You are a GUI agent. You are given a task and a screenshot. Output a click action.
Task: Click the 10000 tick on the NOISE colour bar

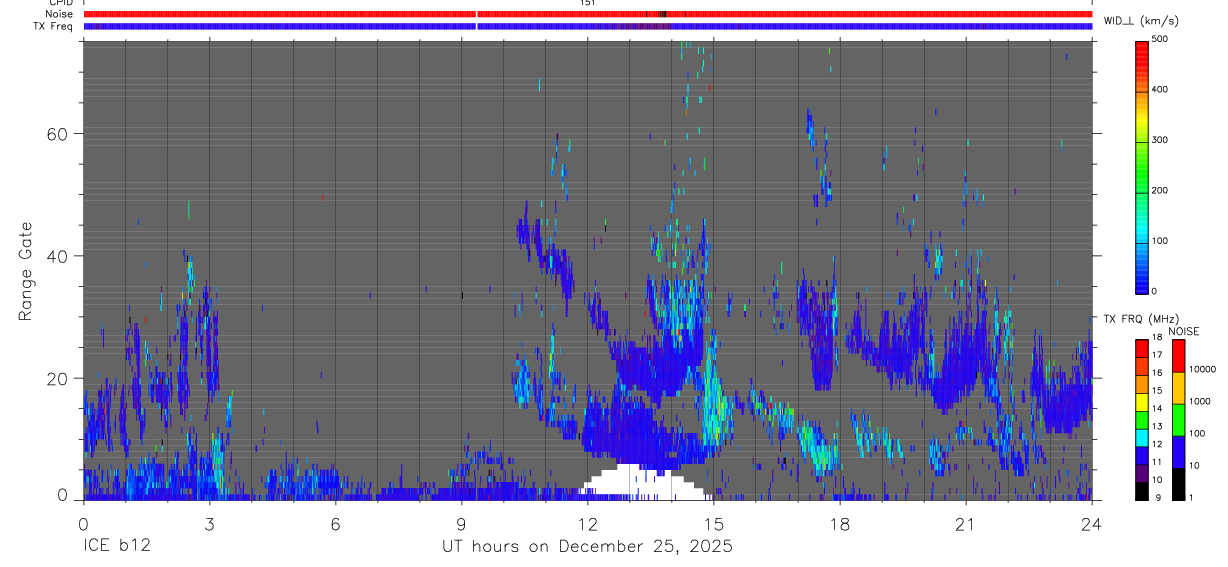pyautogui.click(x=1202, y=370)
